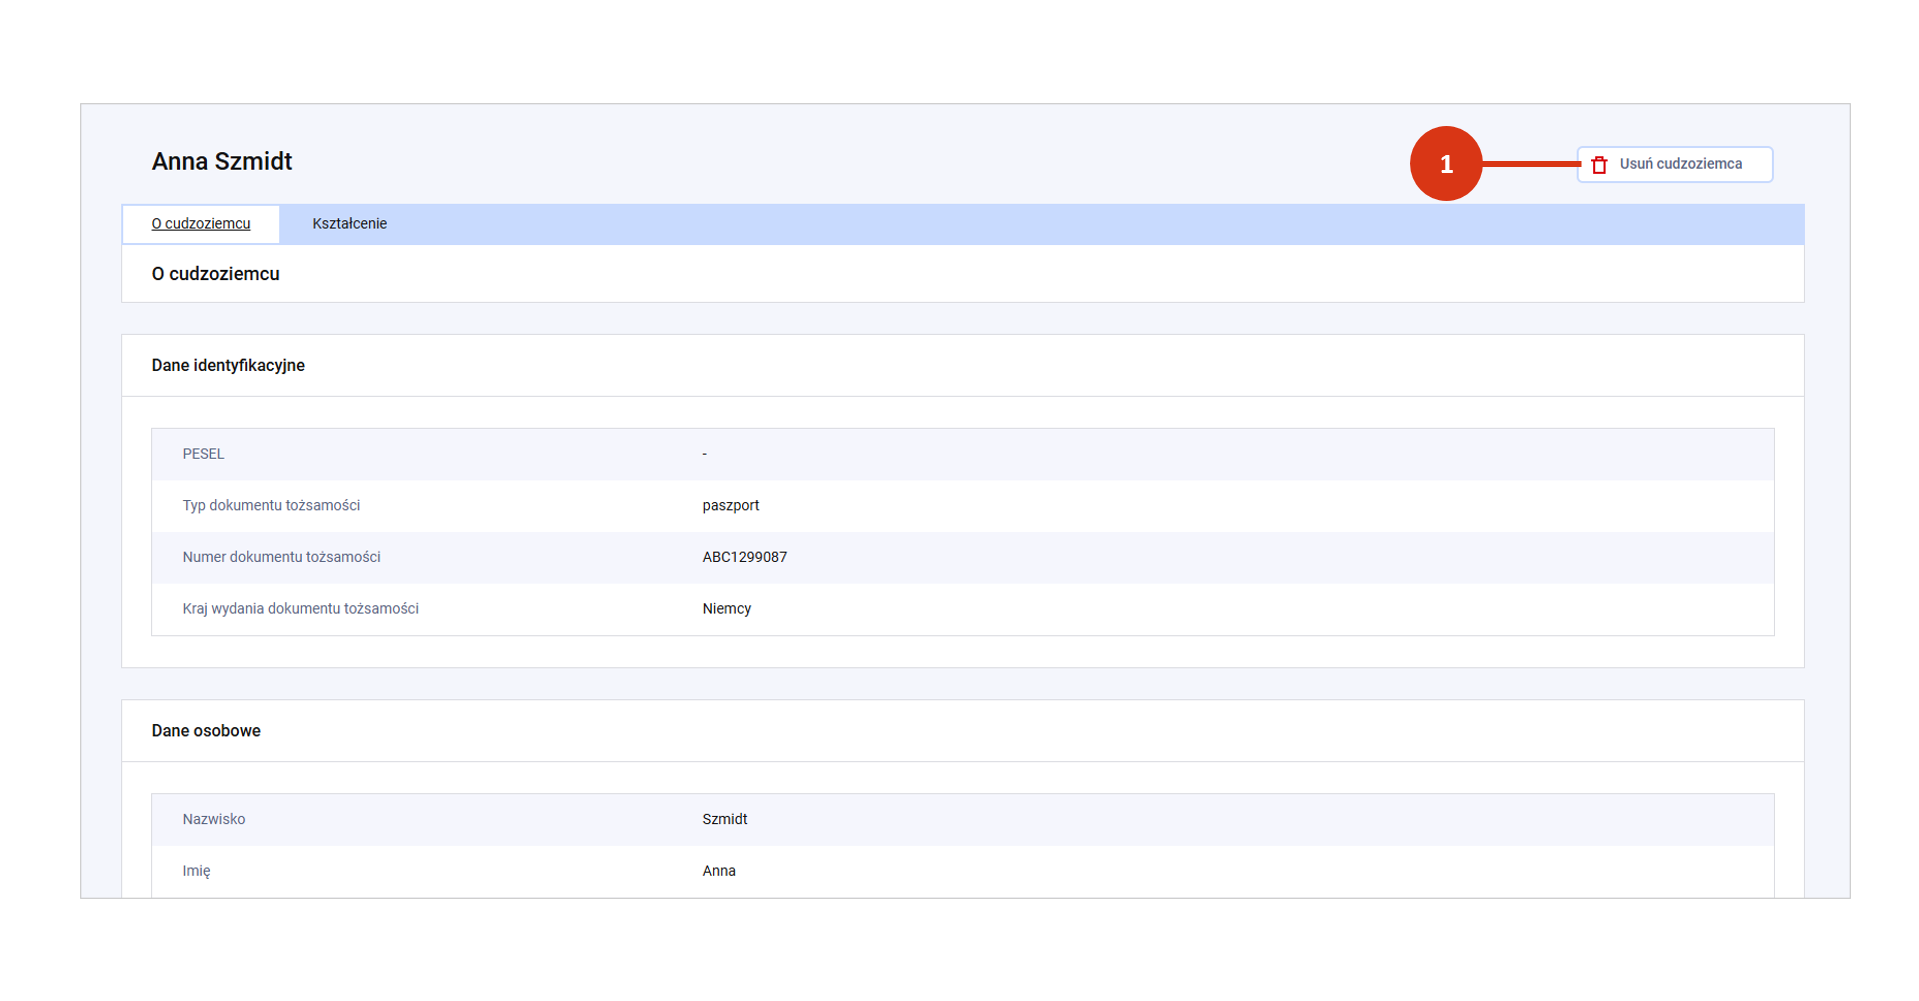Click Kraj wydania dokumentu tożsamości label
The width and height of the screenshot is (1919, 1001).
pos(300,609)
